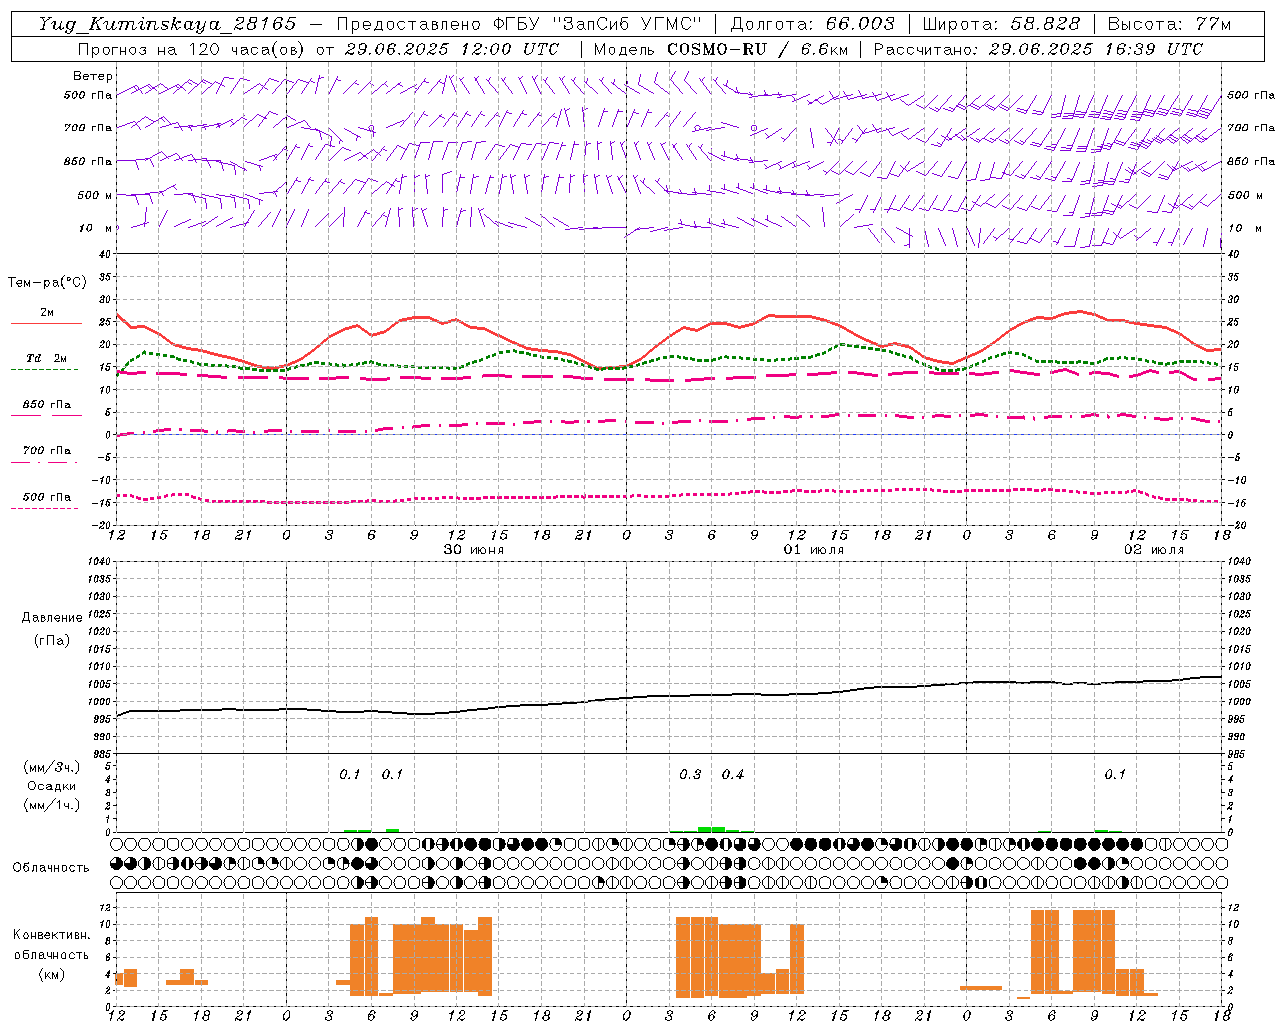Click the (мм/1ч.) precipitation unit label
This screenshot has height=1024, width=1280.
click(x=52, y=805)
